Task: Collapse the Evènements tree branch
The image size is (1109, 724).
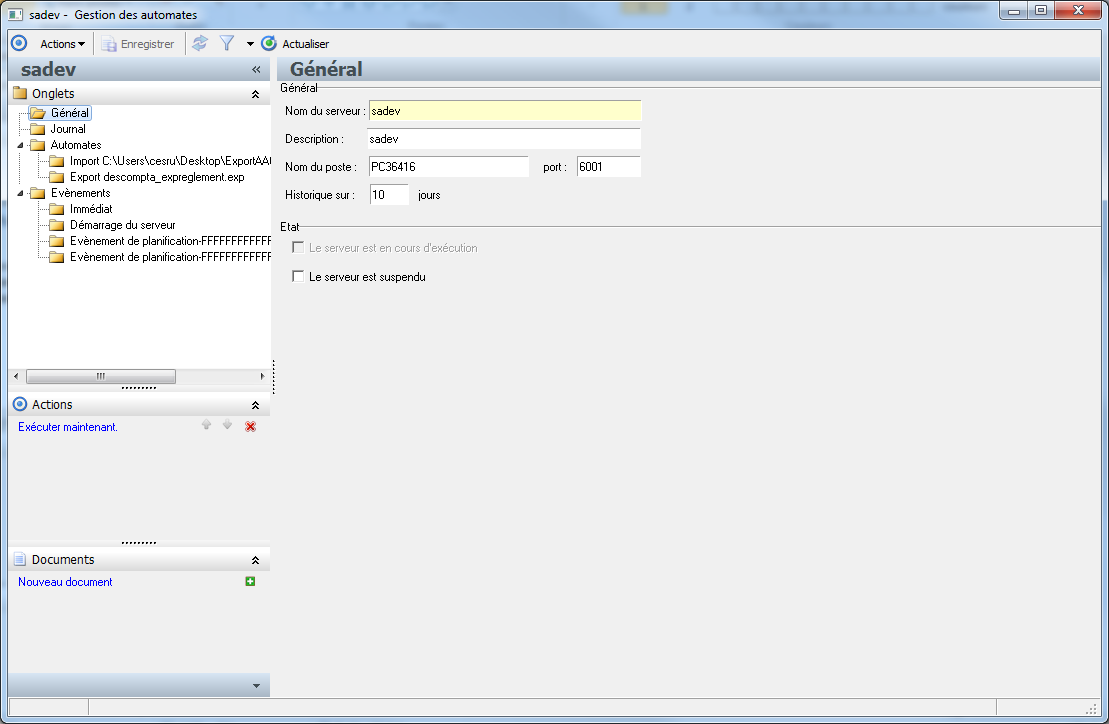Action: pos(21,193)
